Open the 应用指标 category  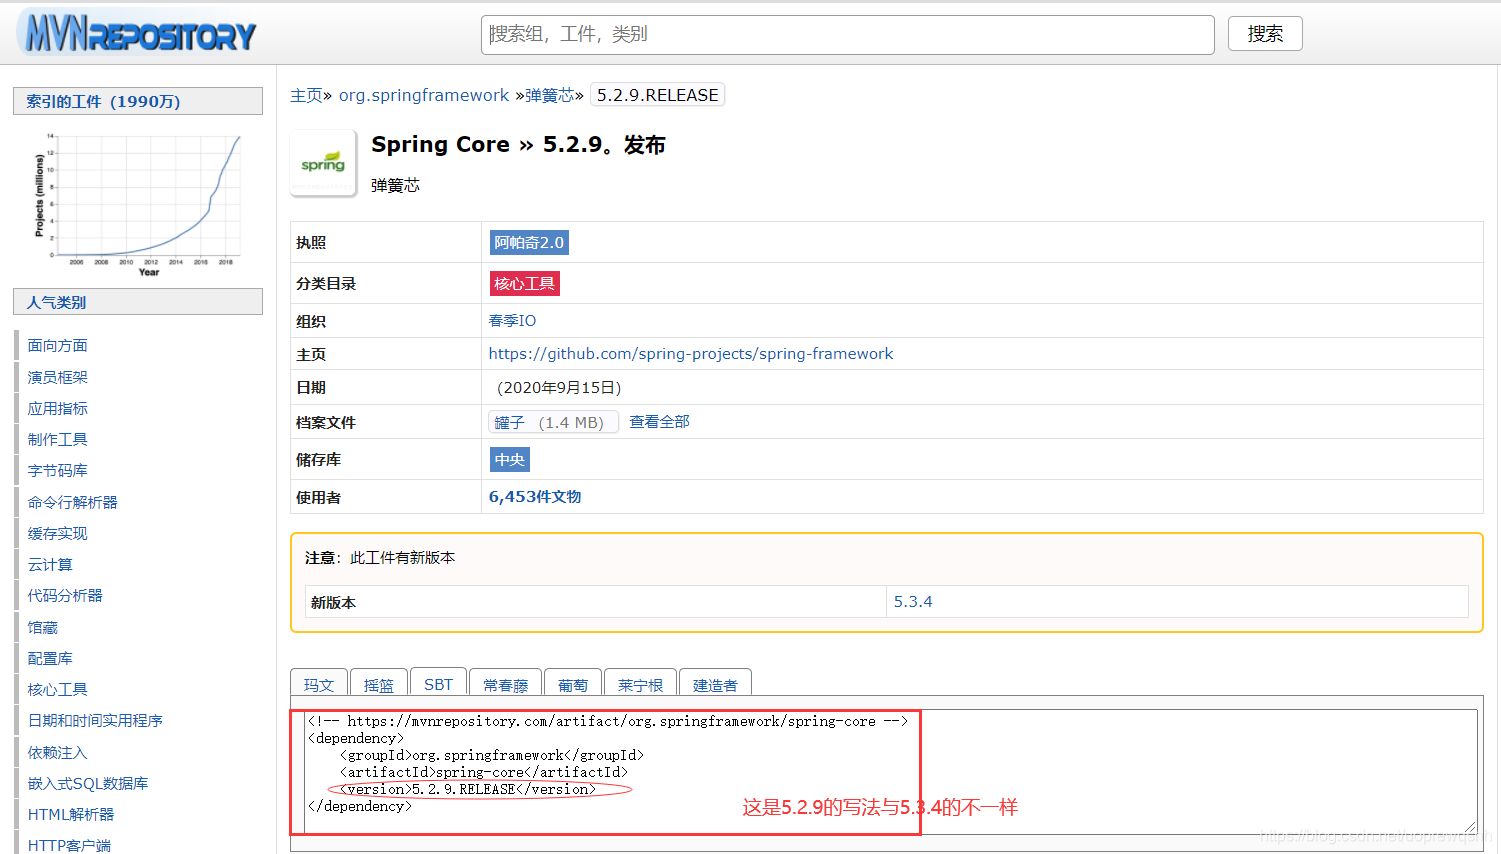pyautogui.click(x=58, y=408)
